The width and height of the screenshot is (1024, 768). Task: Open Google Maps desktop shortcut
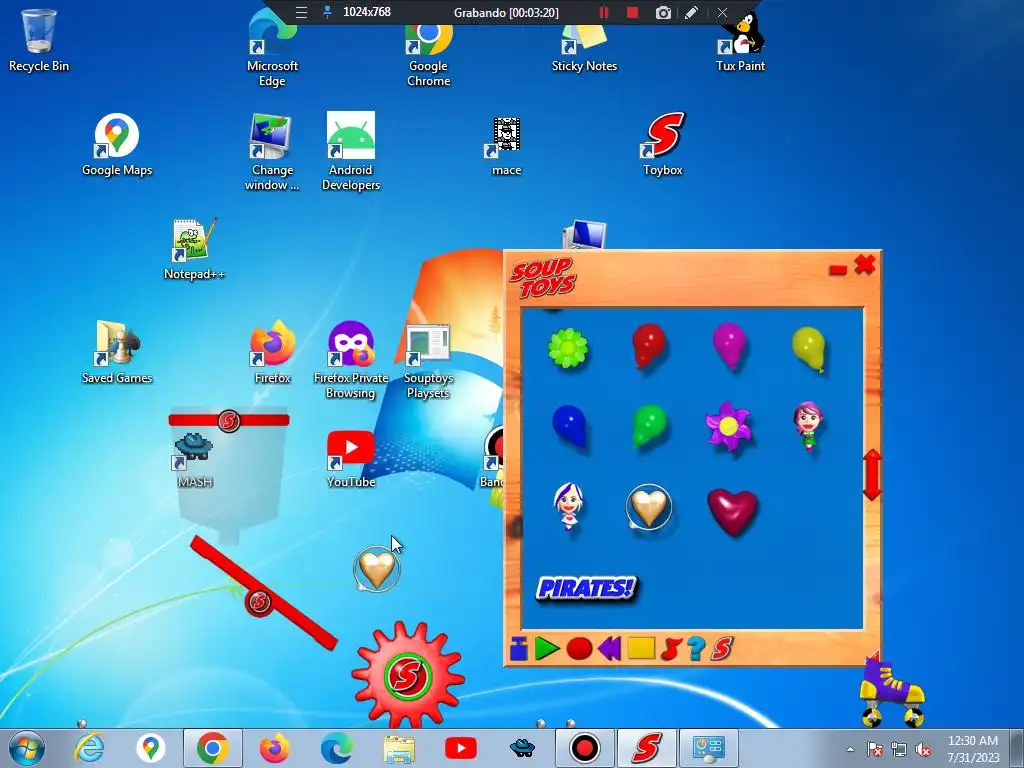117,145
